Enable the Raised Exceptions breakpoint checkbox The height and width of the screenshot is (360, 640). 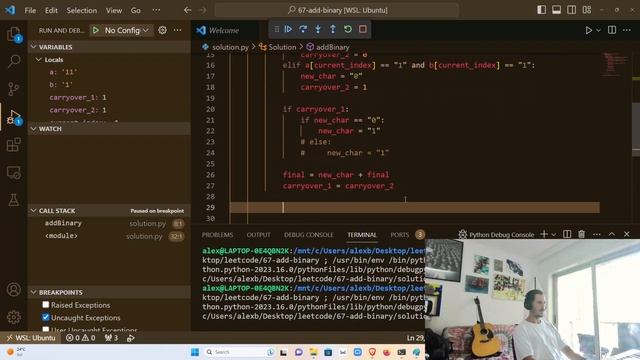[46, 304]
